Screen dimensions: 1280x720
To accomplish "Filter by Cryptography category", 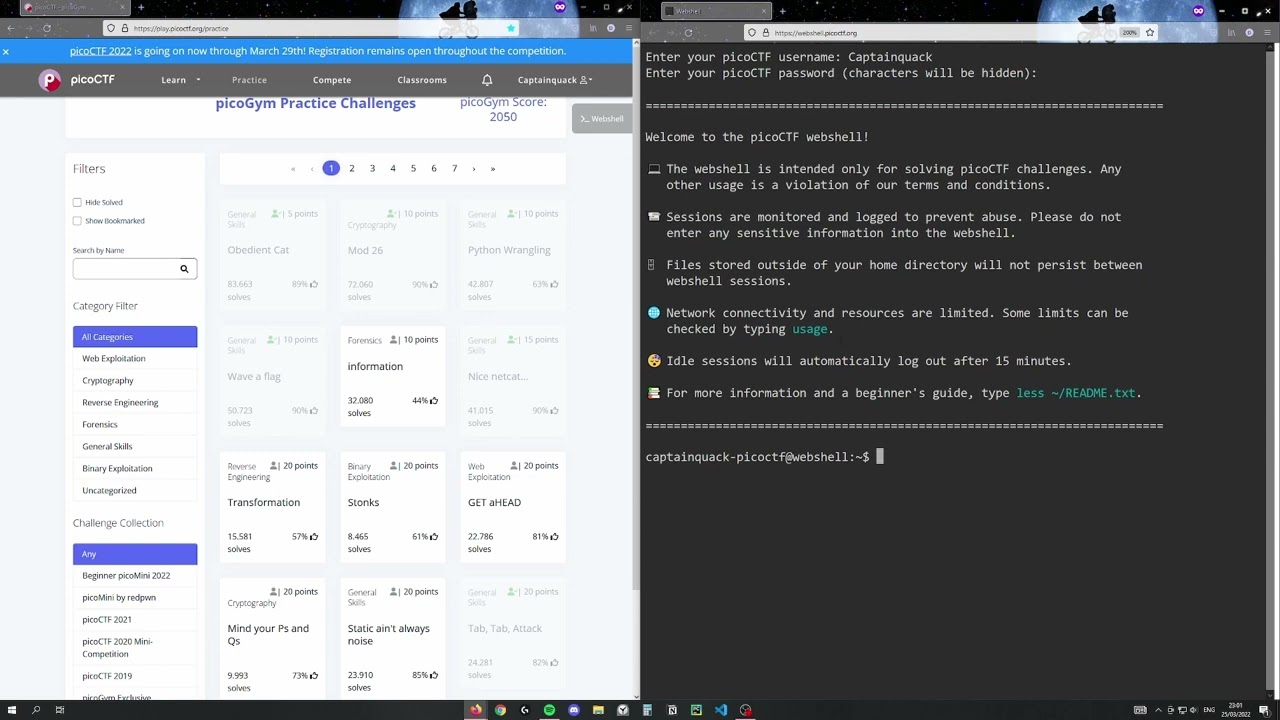I will coord(135,381).
